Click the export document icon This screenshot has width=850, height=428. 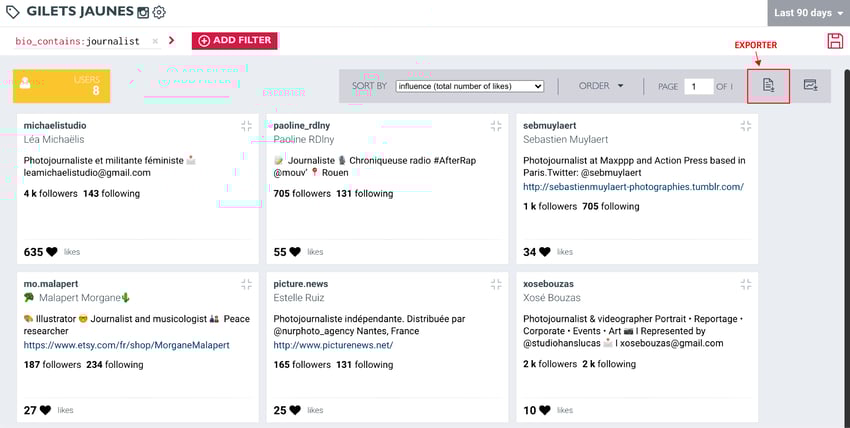pyautogui.click(x=768, y=86)
